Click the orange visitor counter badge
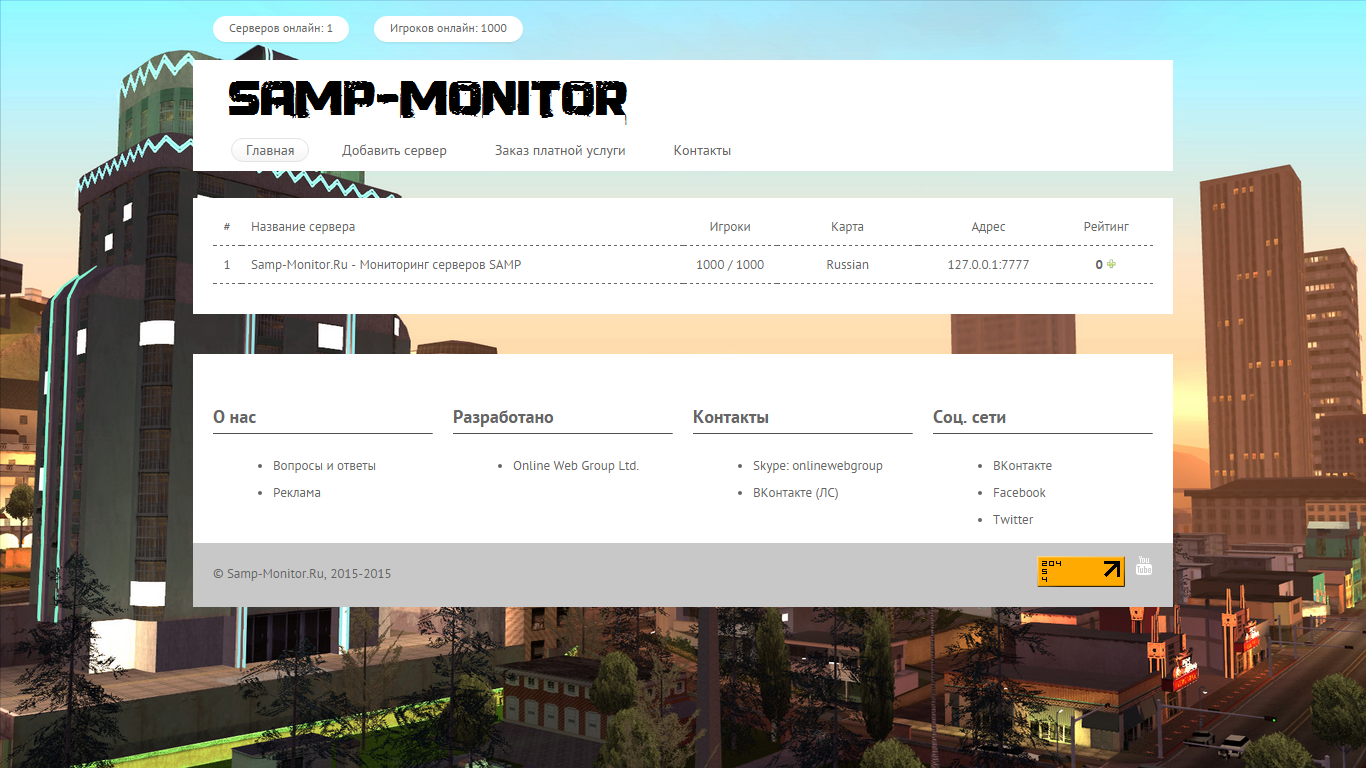 click(1080, 571)
